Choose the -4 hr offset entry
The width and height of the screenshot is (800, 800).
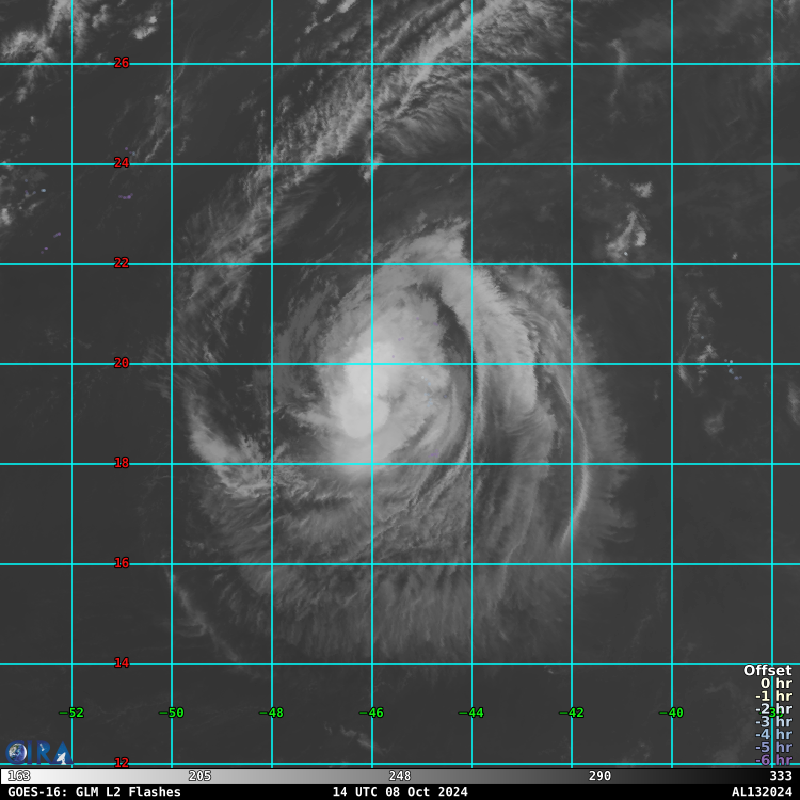[x=773, y=735]
